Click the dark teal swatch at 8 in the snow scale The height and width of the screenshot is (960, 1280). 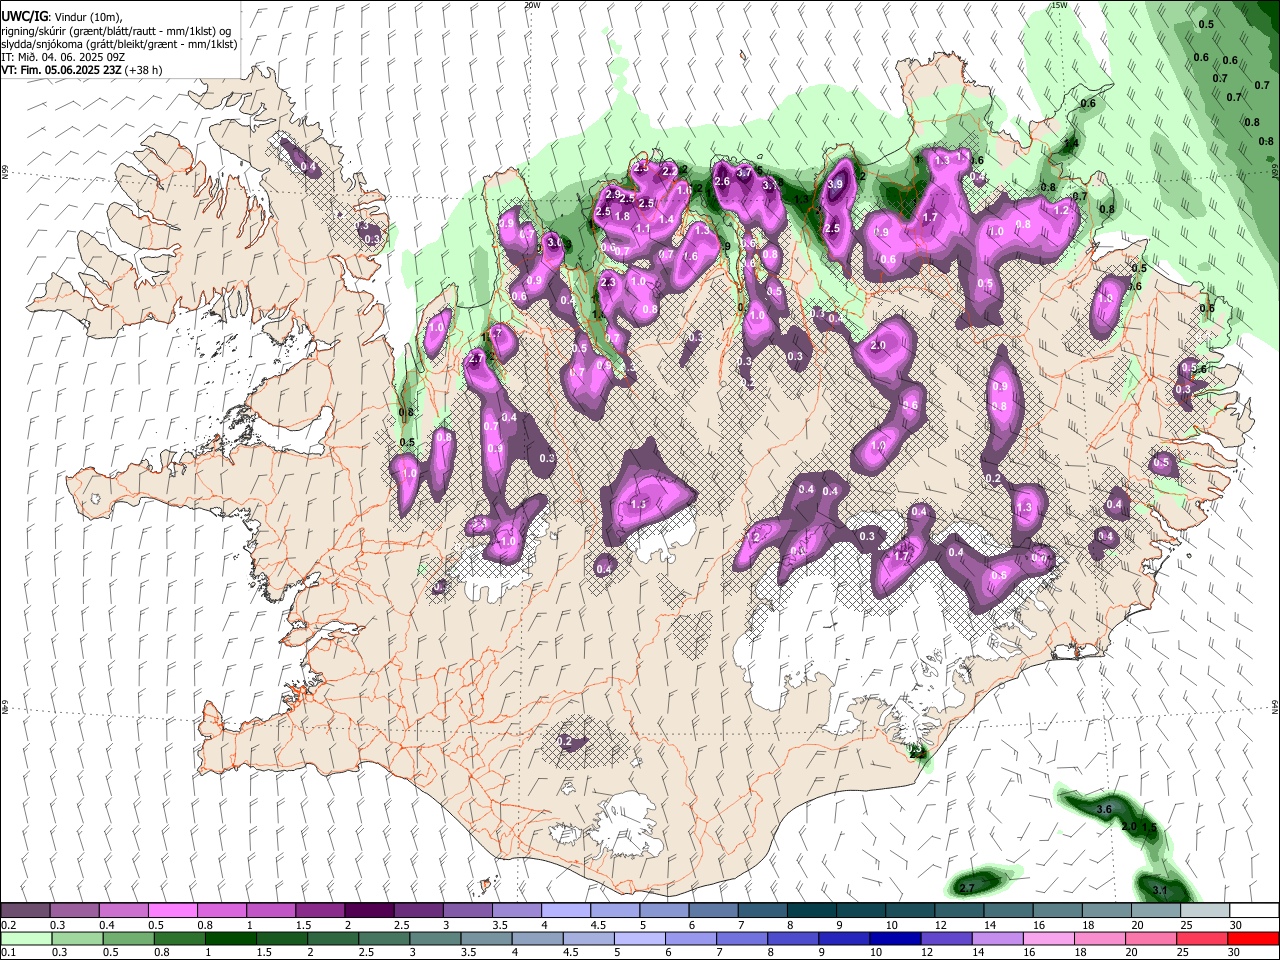811,911
